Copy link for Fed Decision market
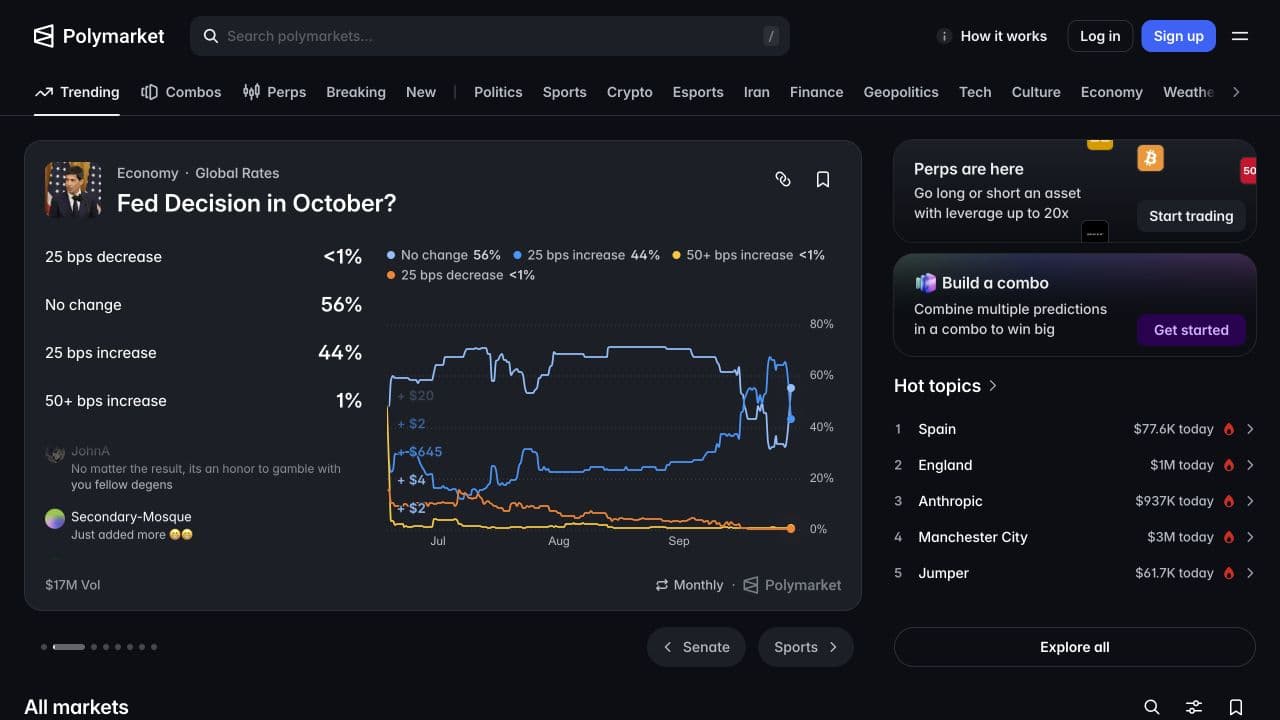 pos(783,179)
